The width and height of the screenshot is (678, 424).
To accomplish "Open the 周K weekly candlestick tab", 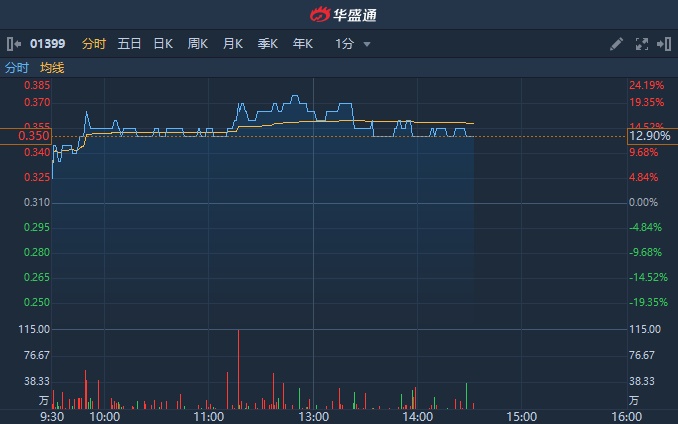I will pyautogui.click(x=198, y=44).
